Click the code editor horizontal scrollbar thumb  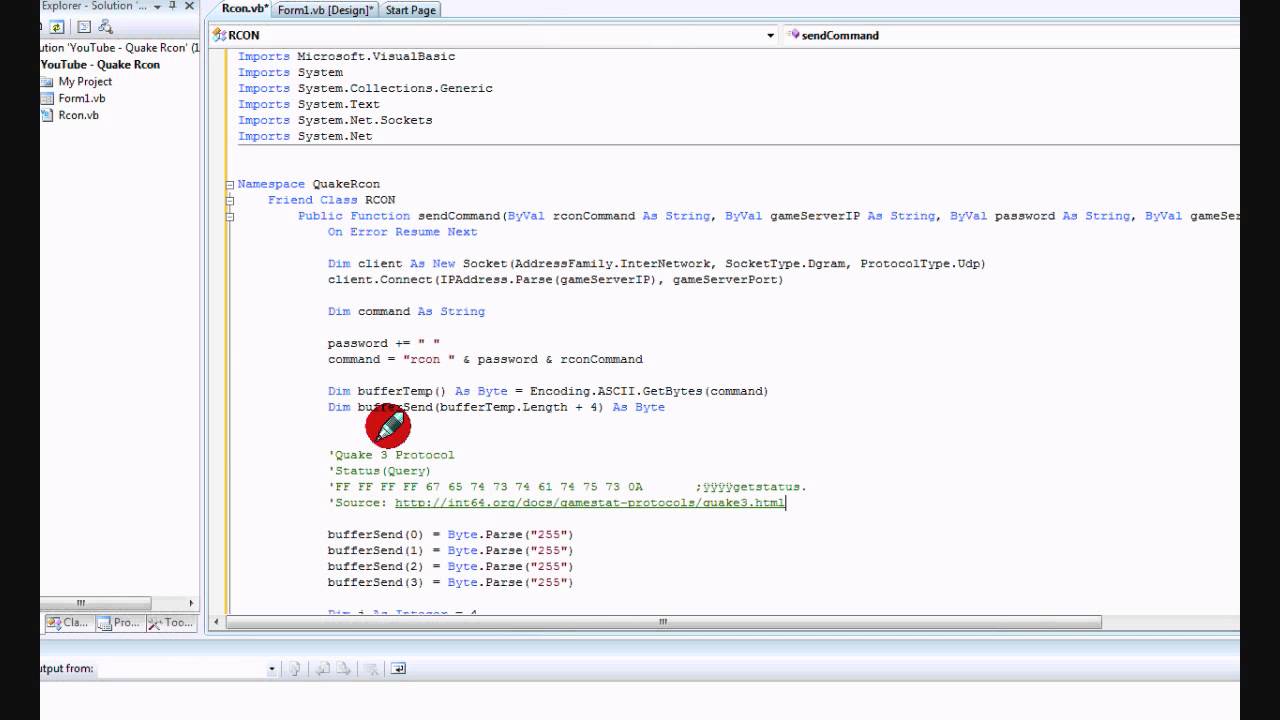663,622
